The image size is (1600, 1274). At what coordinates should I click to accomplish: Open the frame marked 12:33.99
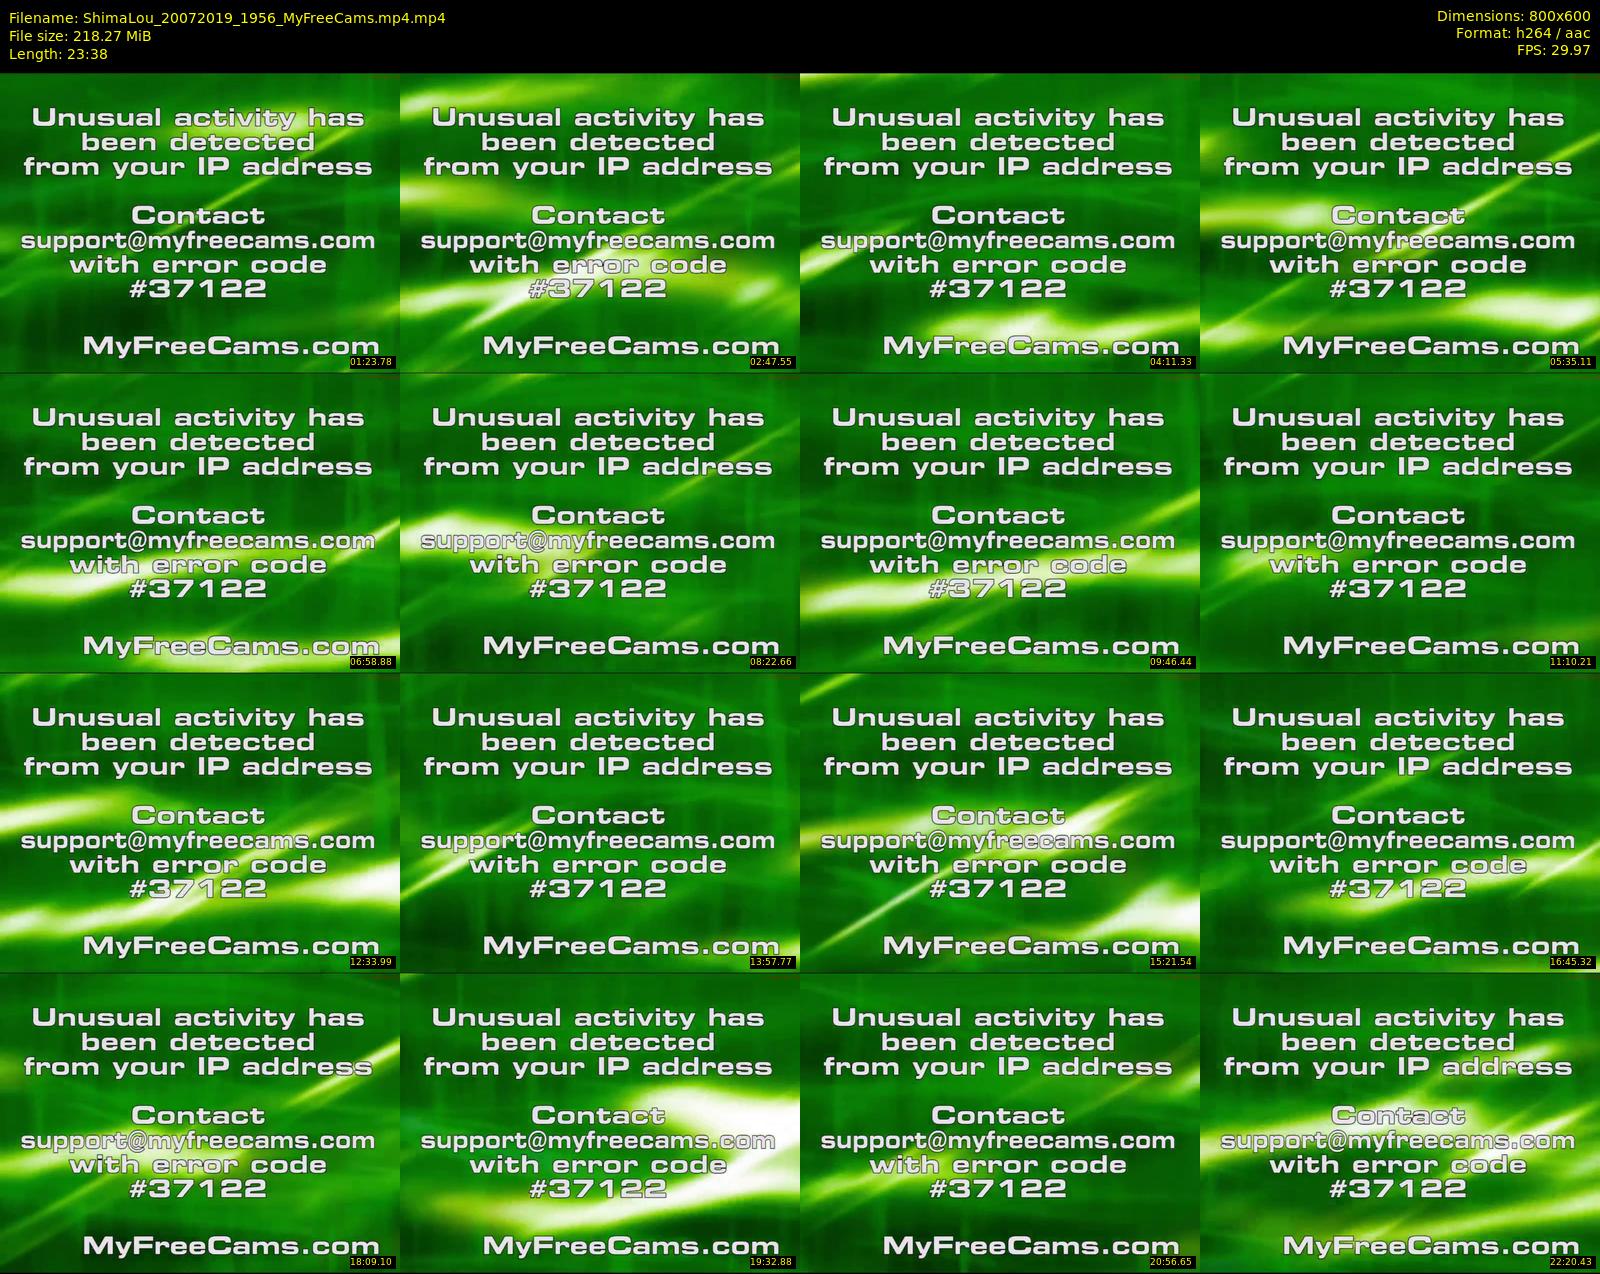tap(200, 822)
